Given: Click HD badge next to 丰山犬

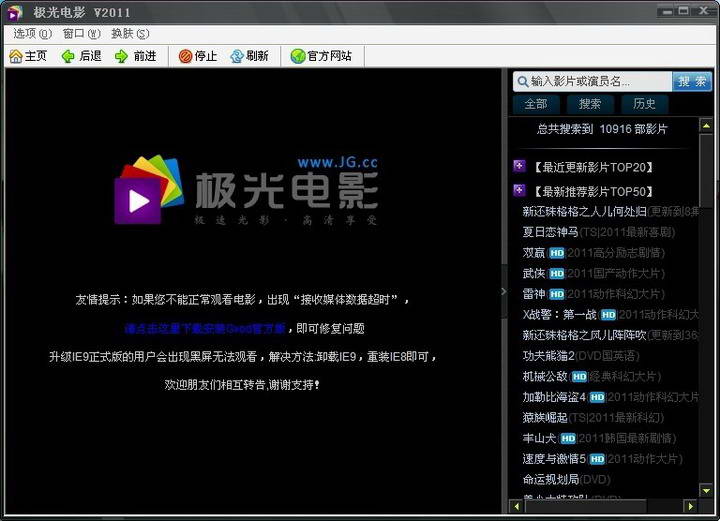Looking at the screenshot, I should pos(568,438).
